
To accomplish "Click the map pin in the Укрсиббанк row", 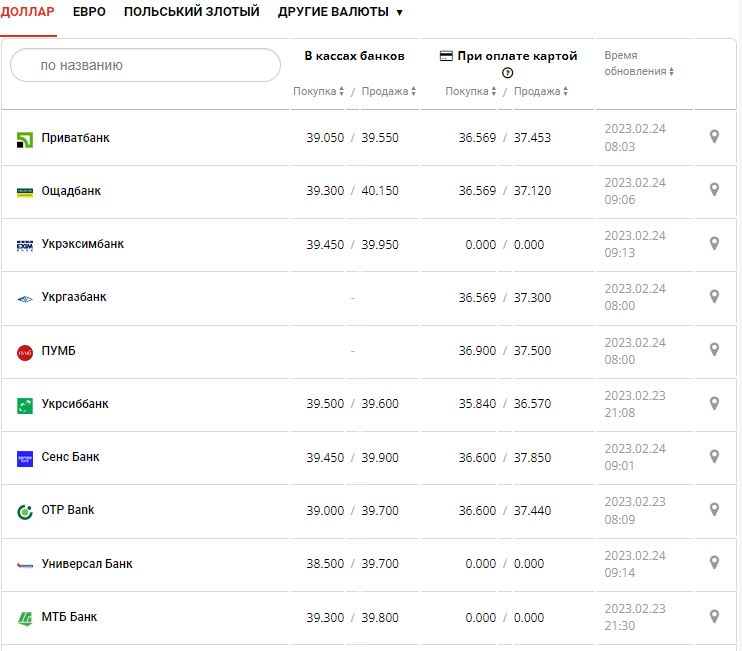I will click(714, 403).
